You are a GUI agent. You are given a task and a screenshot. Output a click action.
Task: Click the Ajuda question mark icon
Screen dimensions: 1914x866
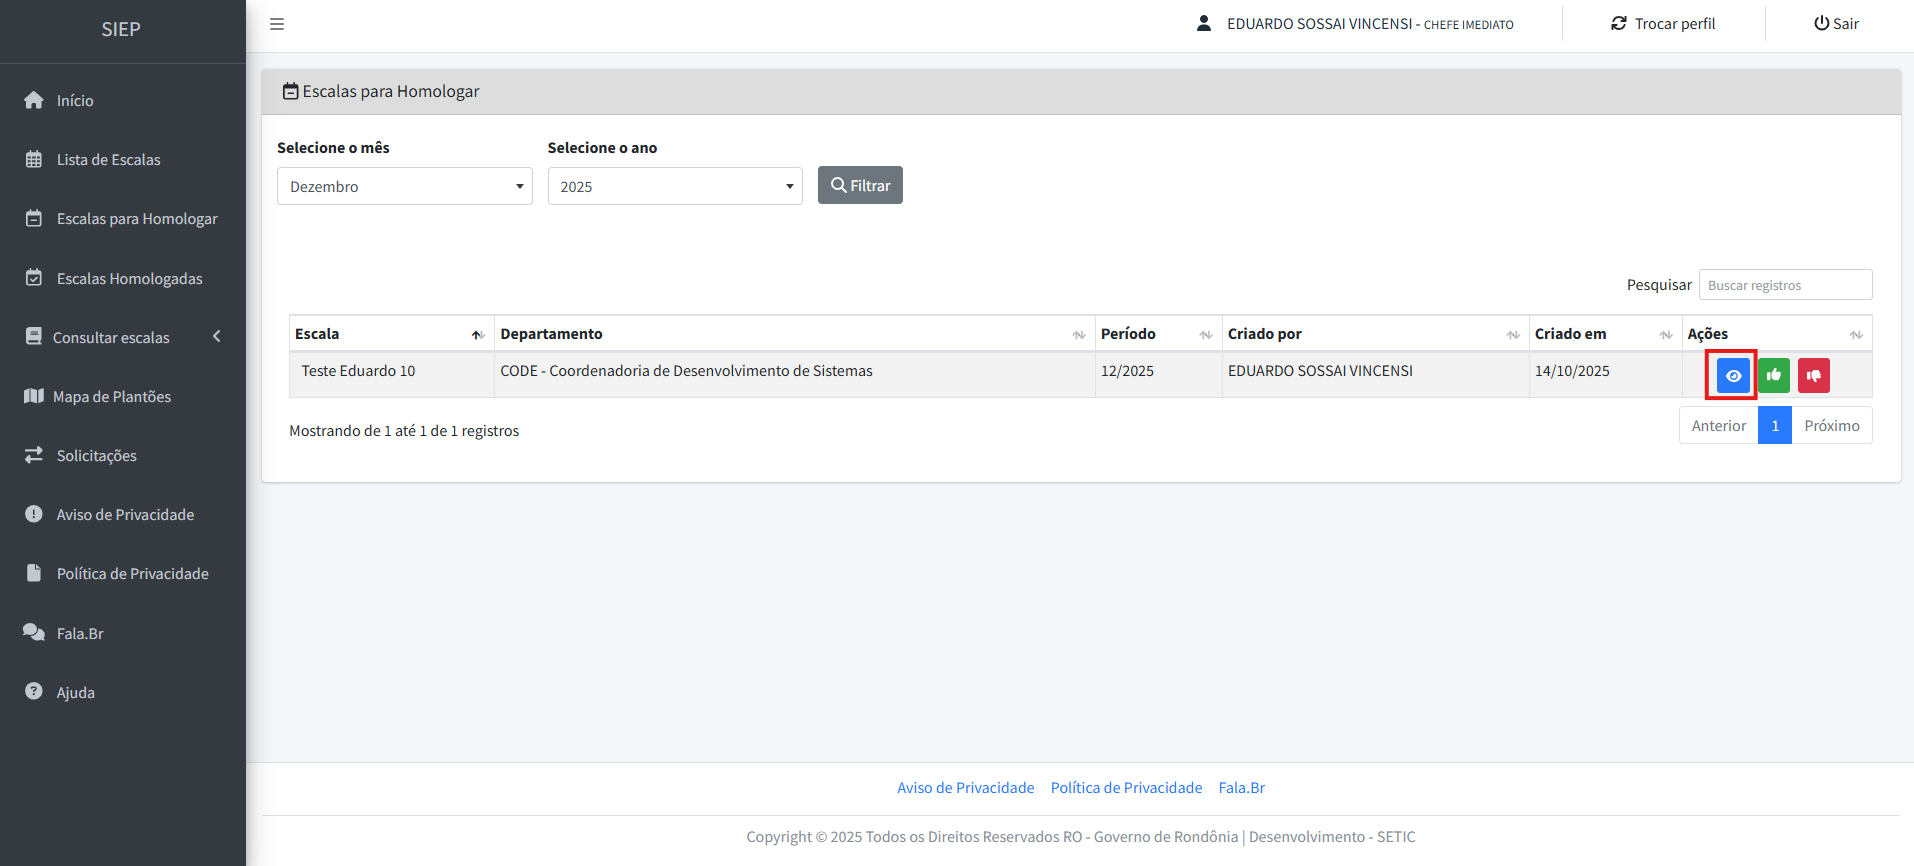[x=34, y=692]
